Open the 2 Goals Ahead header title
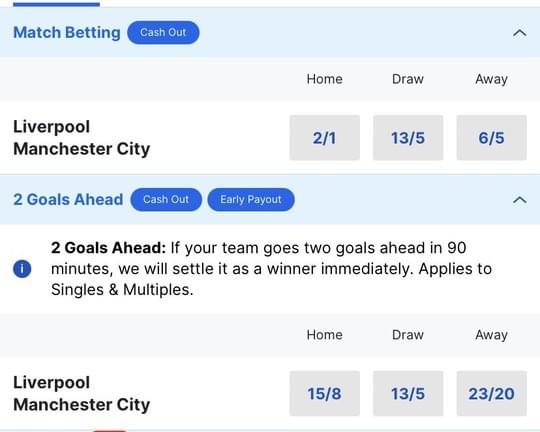Image resolution: width=540 pixels, height=432 pixels. point(68,199)
